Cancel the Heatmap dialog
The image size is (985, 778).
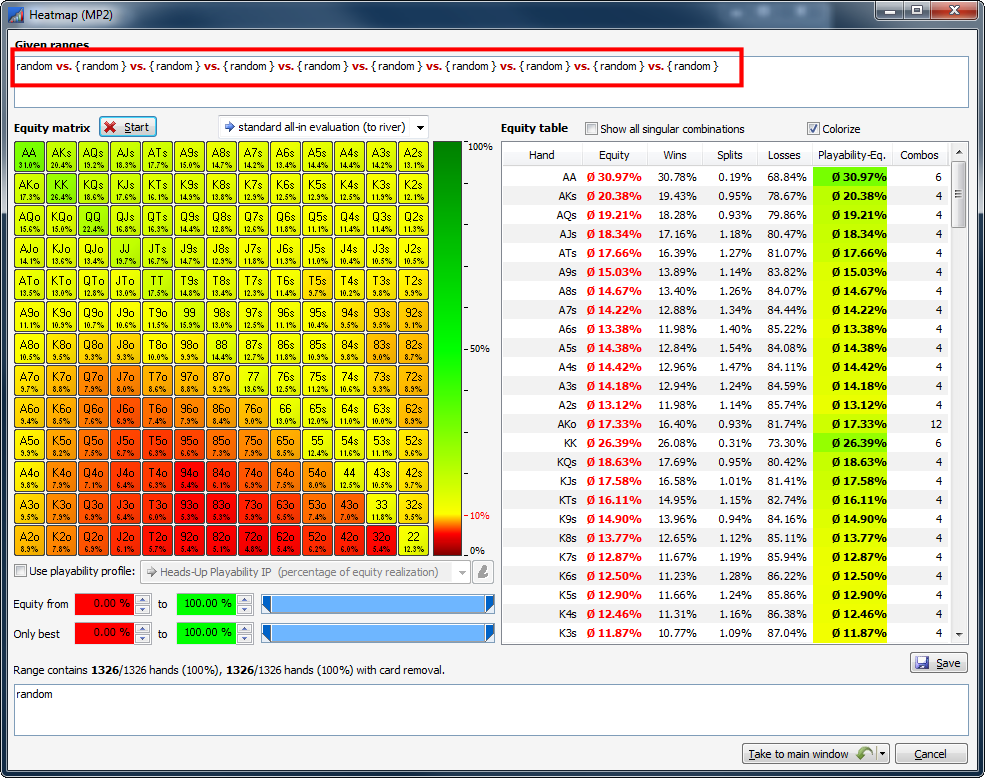point(930,753)
